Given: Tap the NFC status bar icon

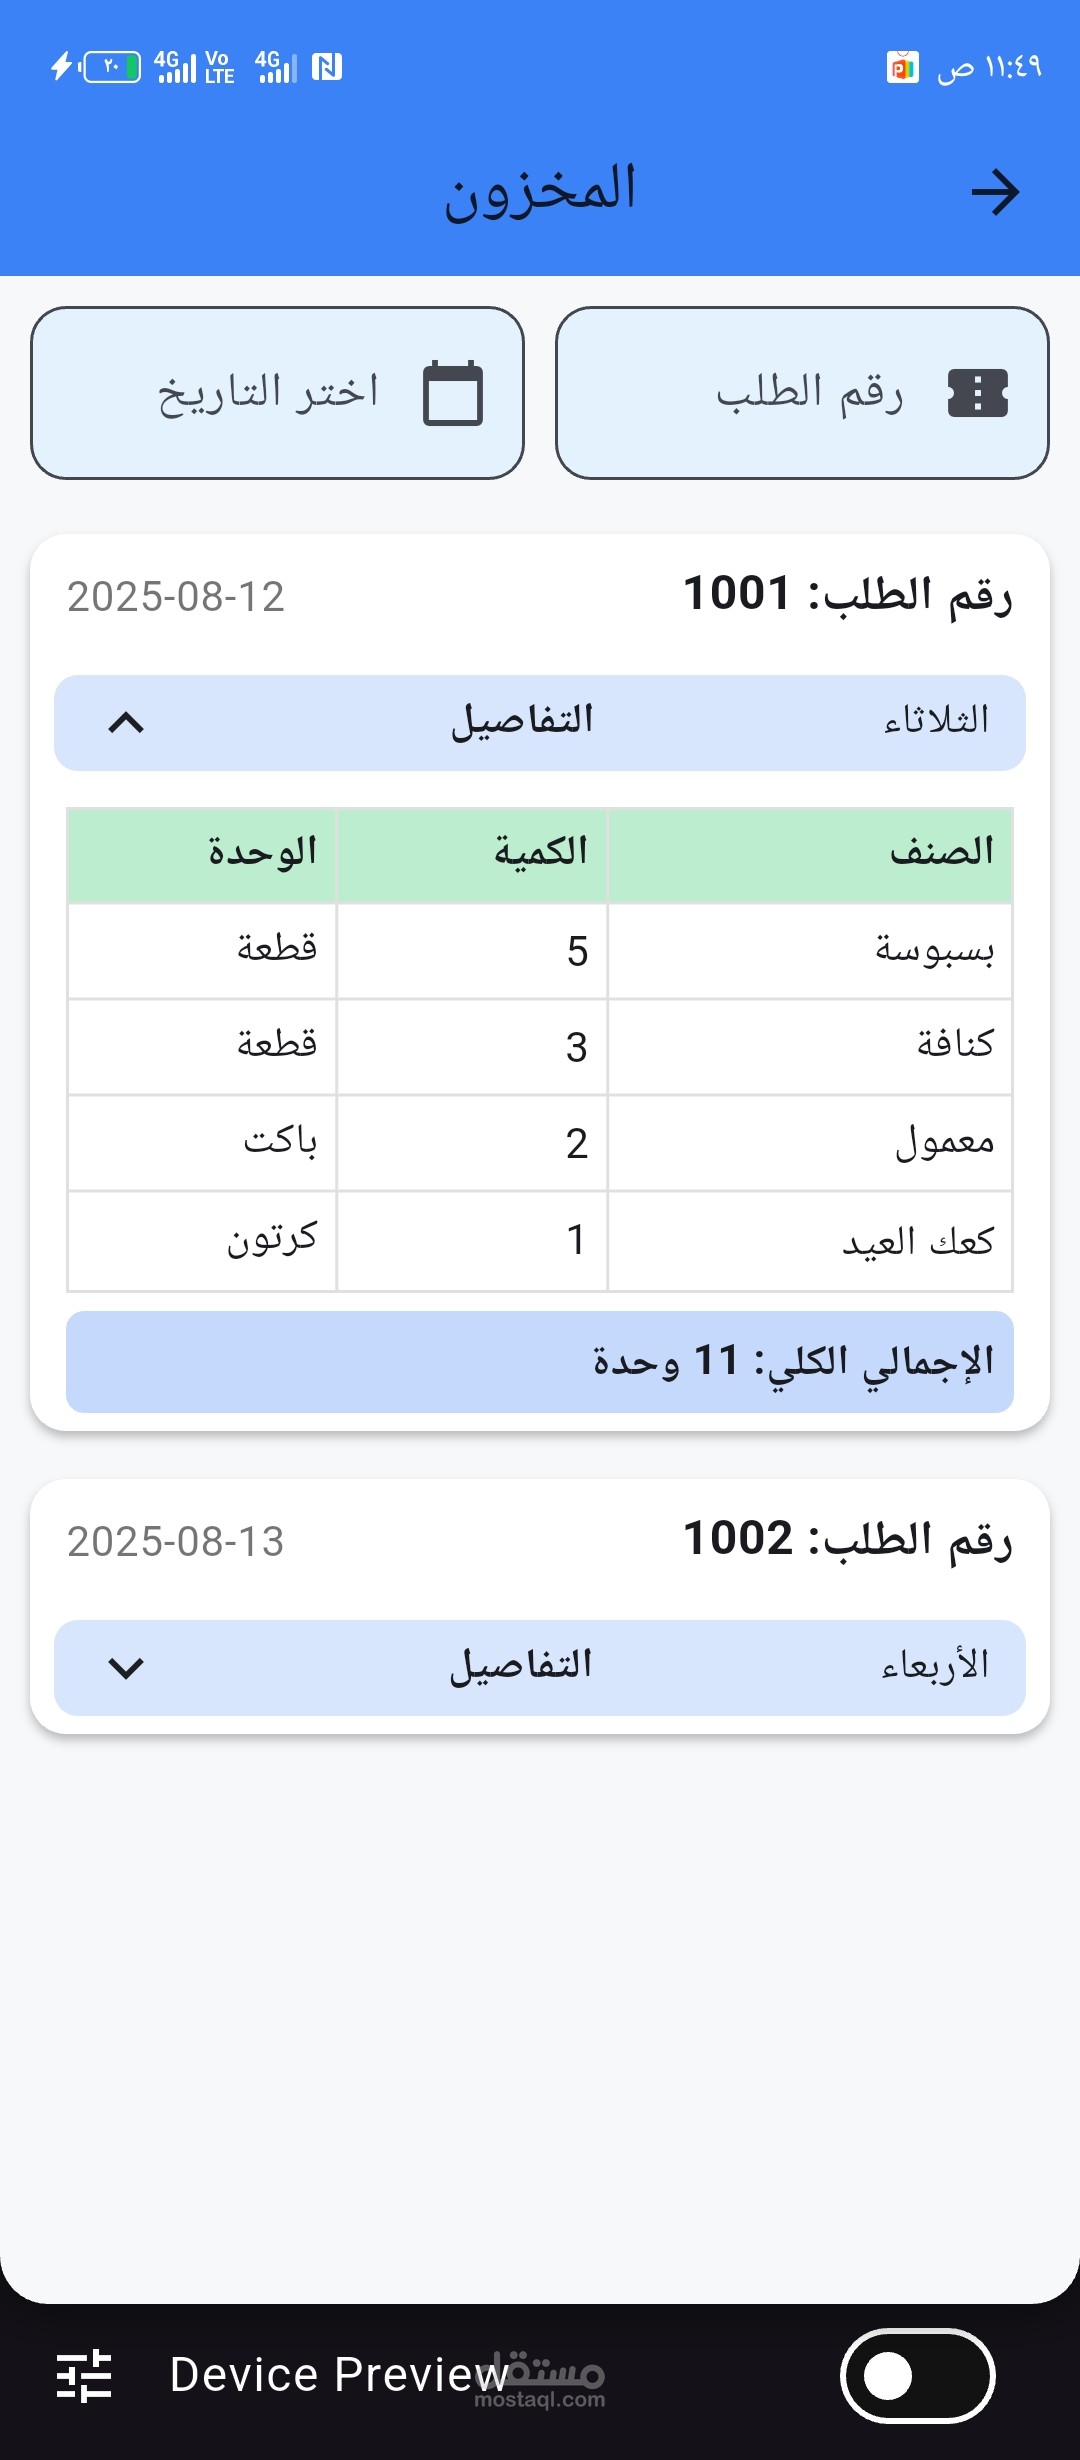Looking at the screenshot, I should point(327,67).
